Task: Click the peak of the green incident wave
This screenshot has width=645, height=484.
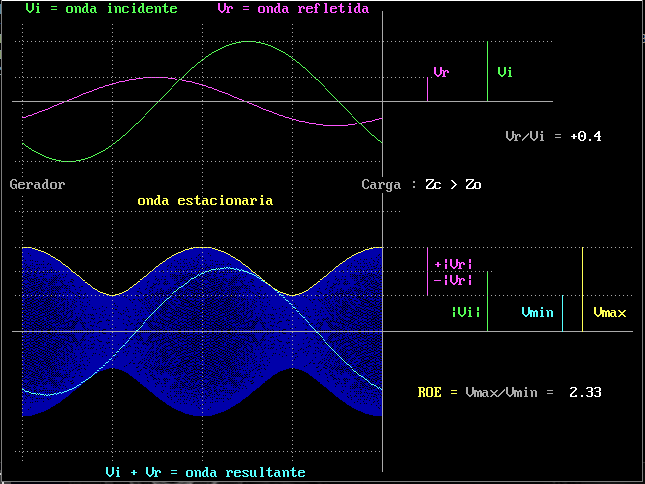Action: coord(248,42)
